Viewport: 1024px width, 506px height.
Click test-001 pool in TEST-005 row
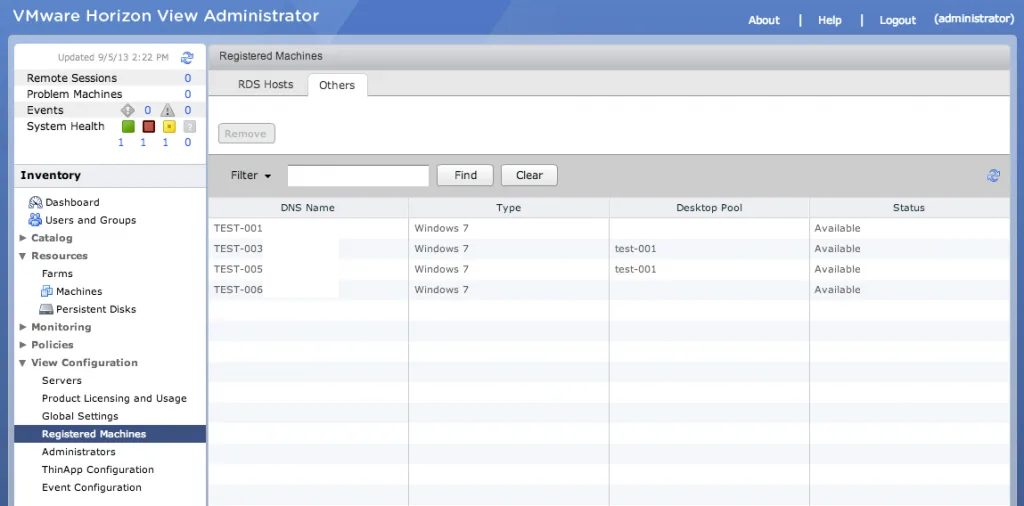(635, 269)
